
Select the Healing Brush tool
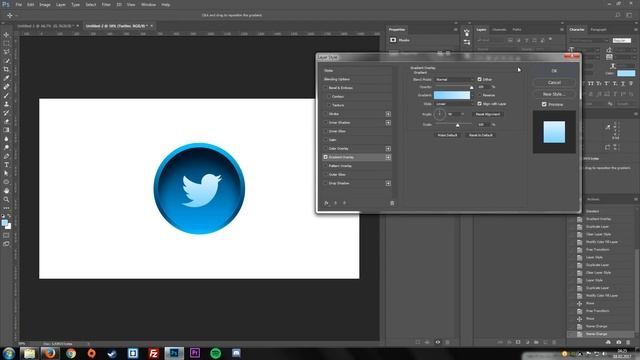pos(6,87)
